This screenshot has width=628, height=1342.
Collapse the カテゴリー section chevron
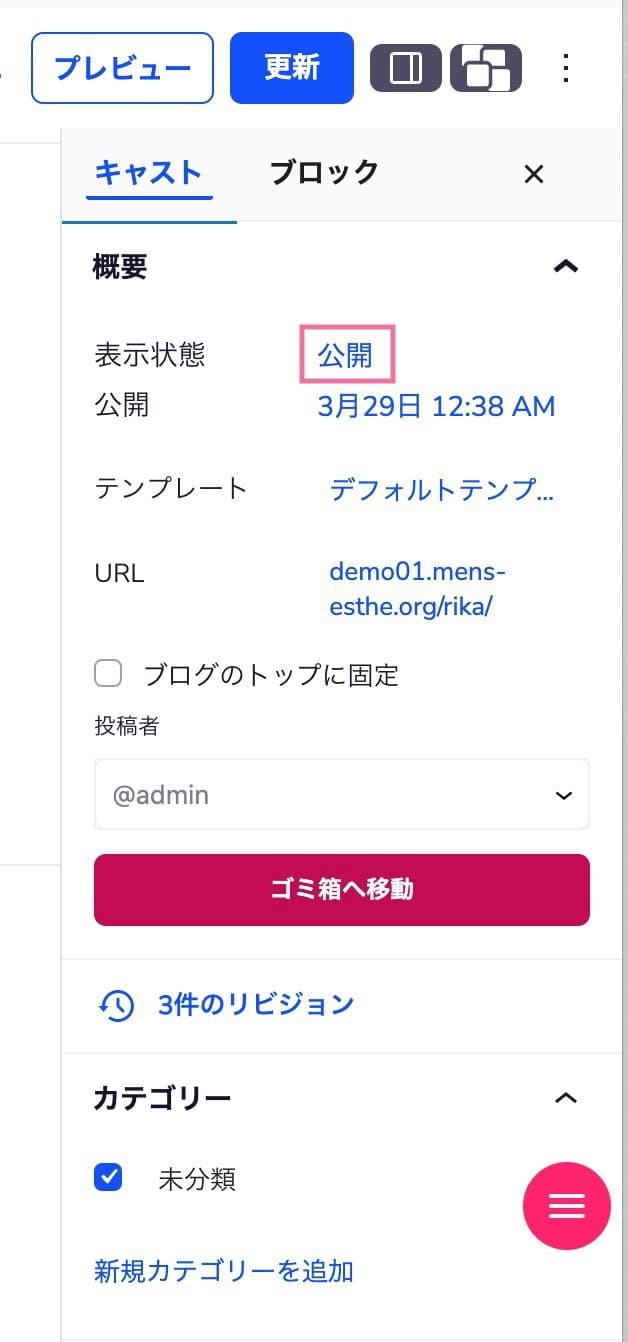point(566,1098)
